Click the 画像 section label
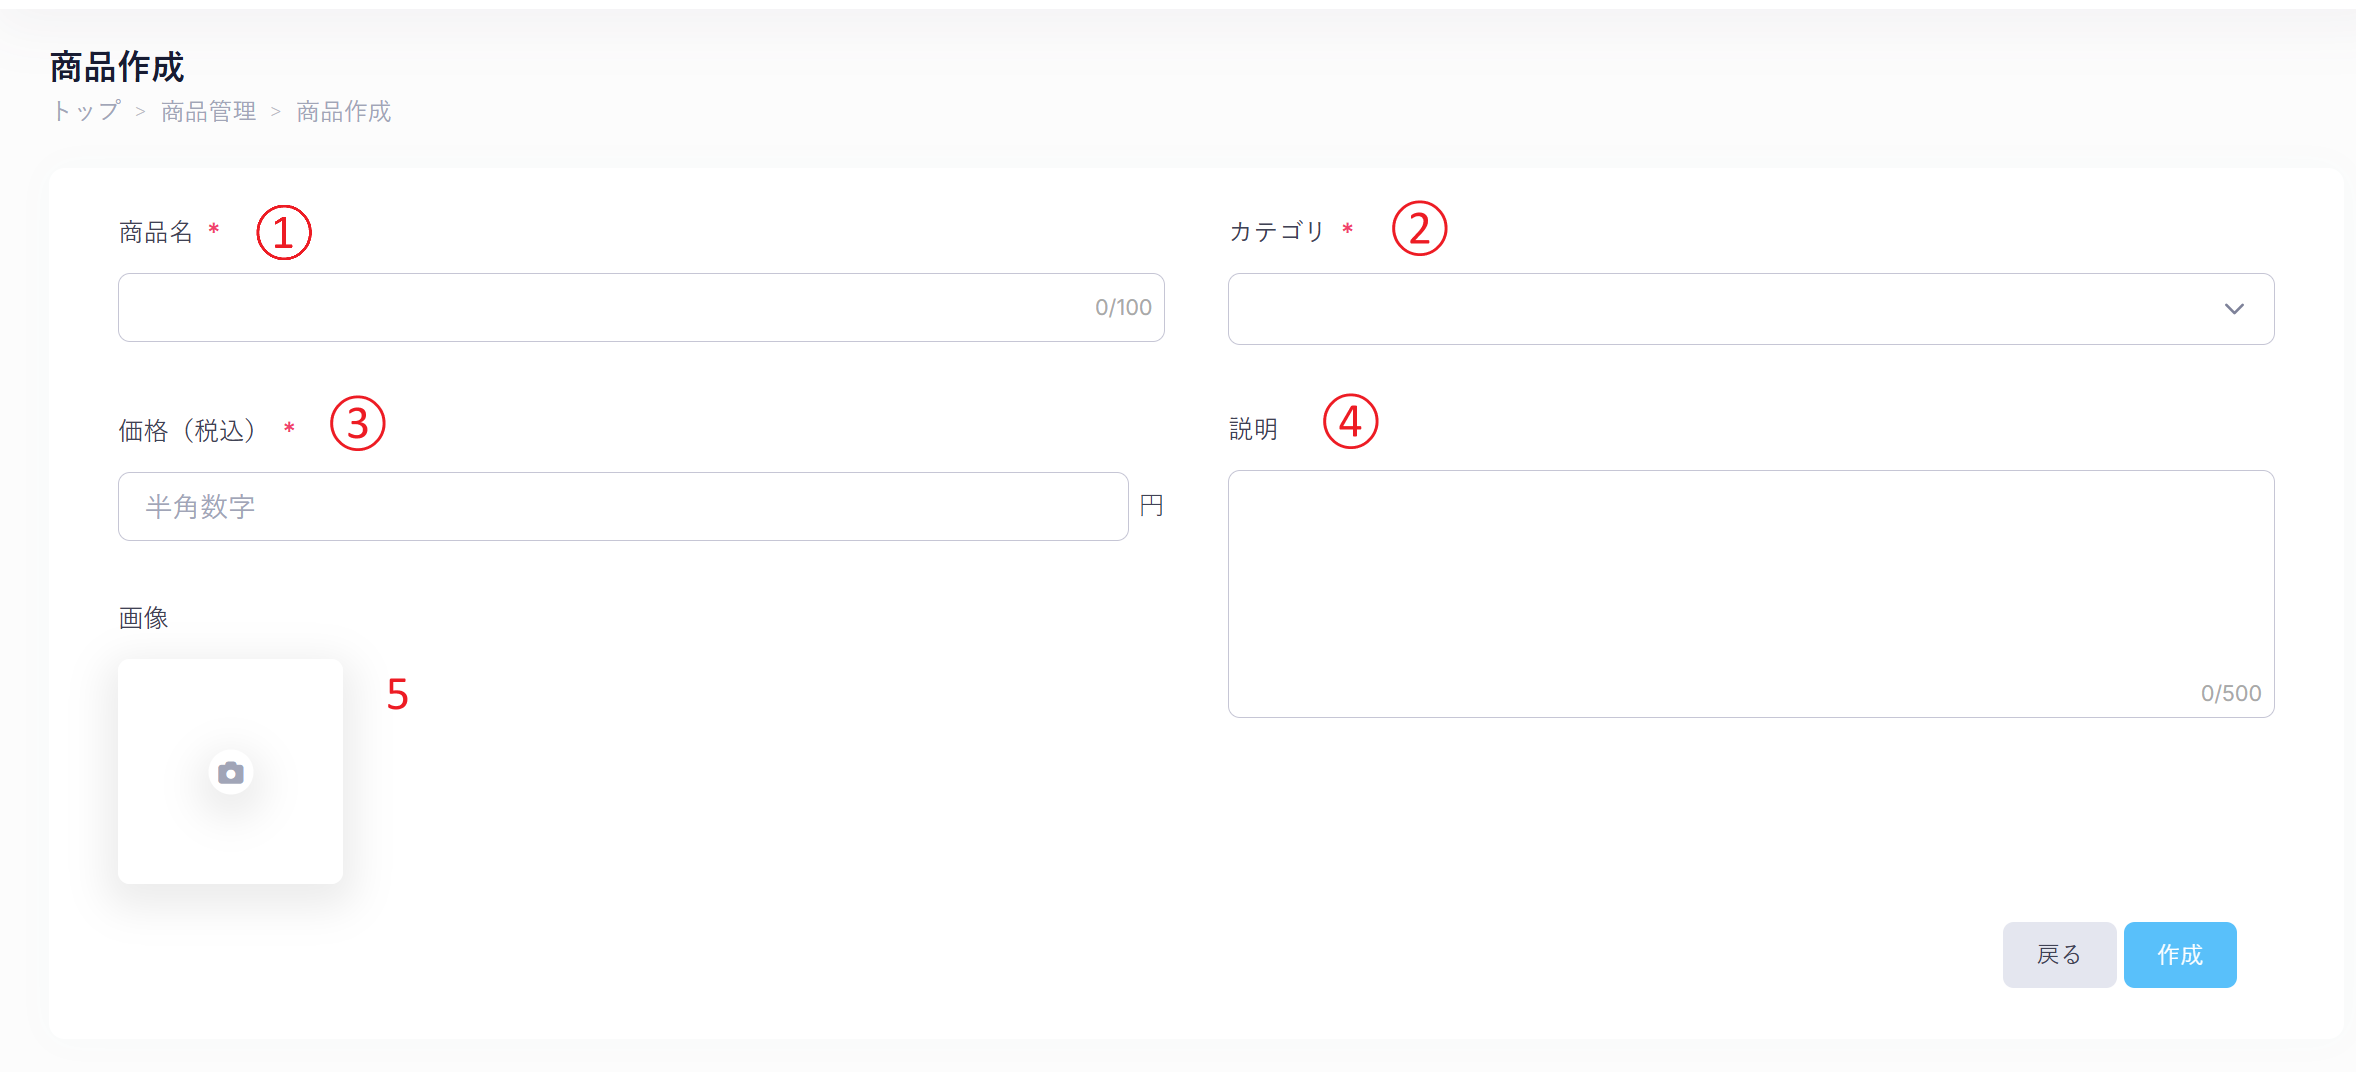 click(x=143, y=618)
